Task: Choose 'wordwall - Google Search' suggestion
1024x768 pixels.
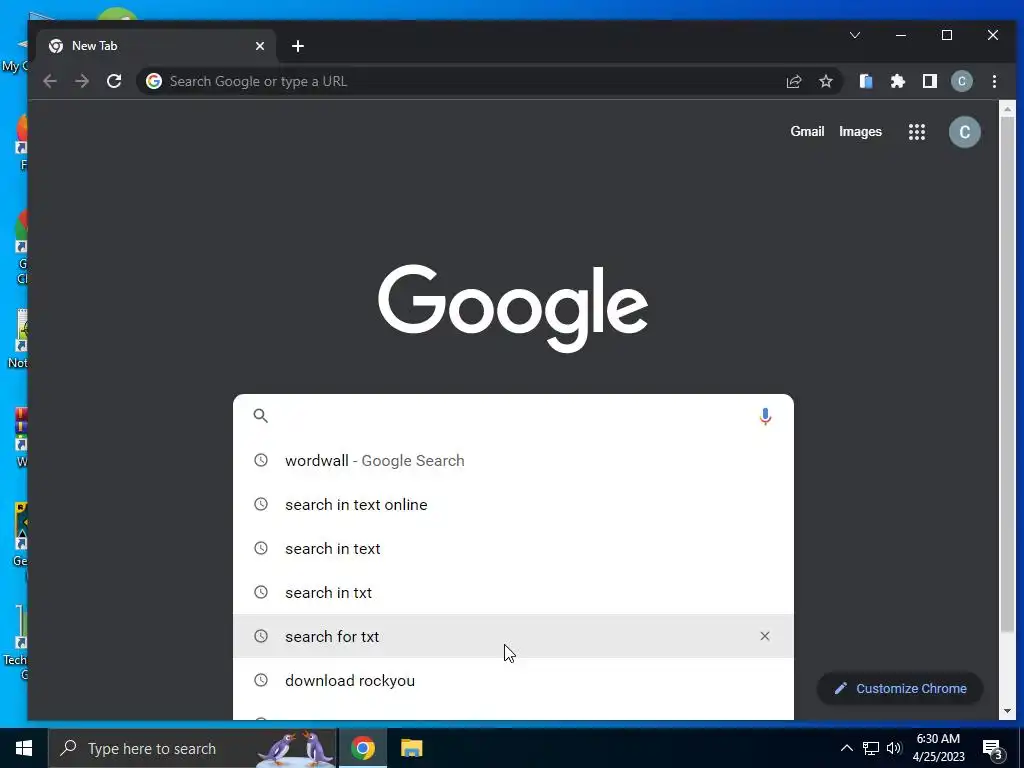Action: (513, 460)
